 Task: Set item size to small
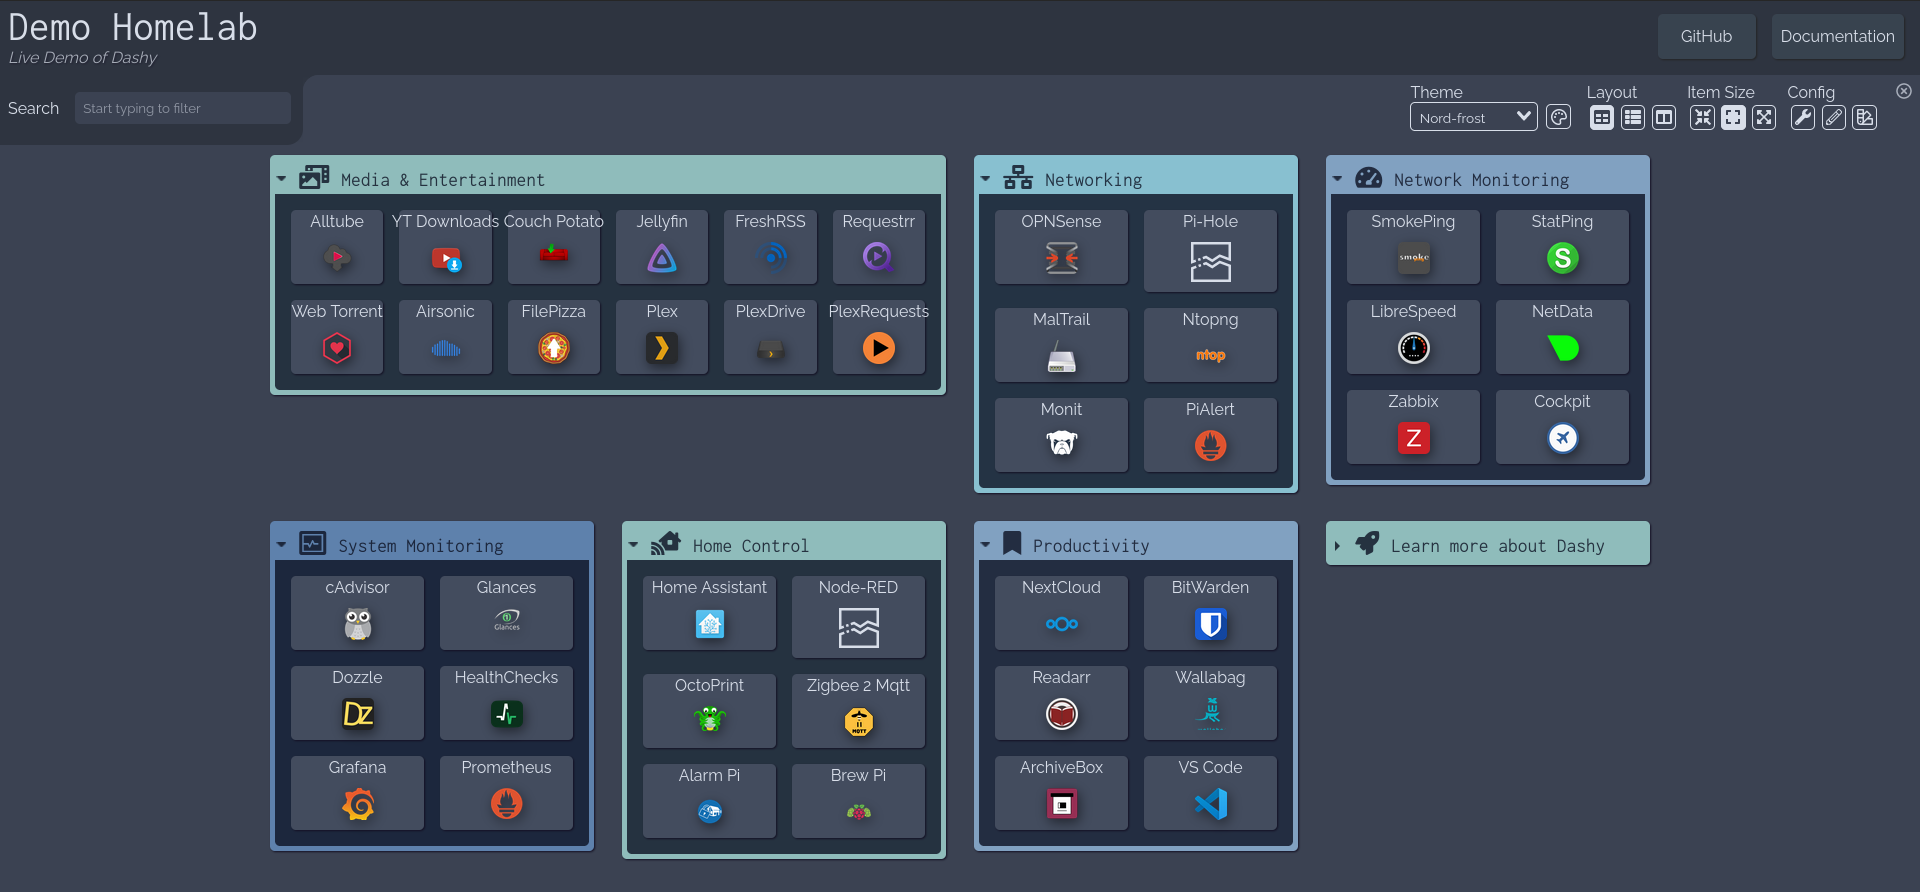(1702, 118)
